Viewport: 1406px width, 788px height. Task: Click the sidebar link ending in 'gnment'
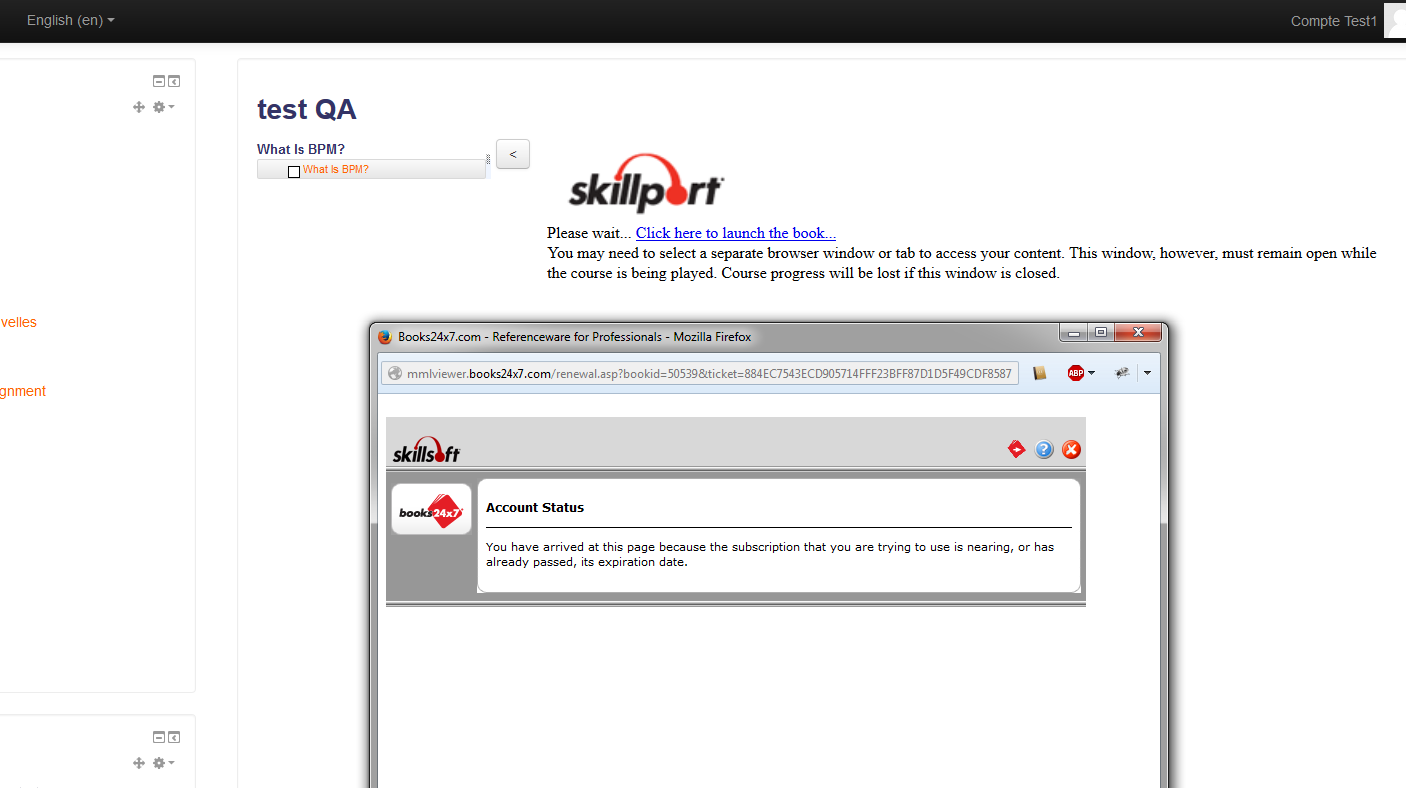click(23, 391)
